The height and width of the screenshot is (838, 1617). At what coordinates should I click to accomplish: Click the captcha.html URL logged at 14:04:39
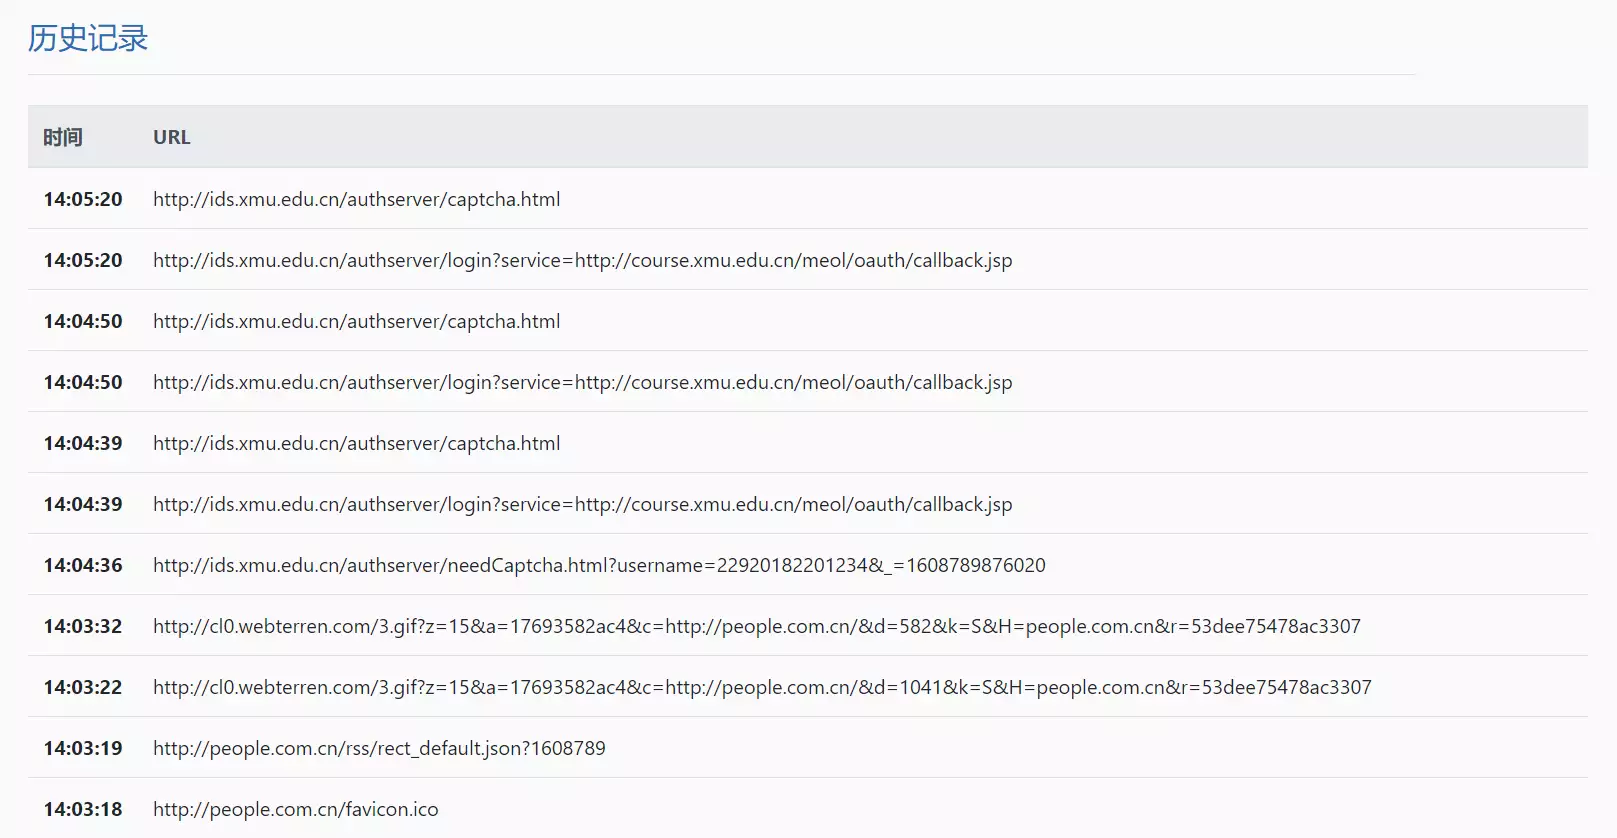pos(356,443)
